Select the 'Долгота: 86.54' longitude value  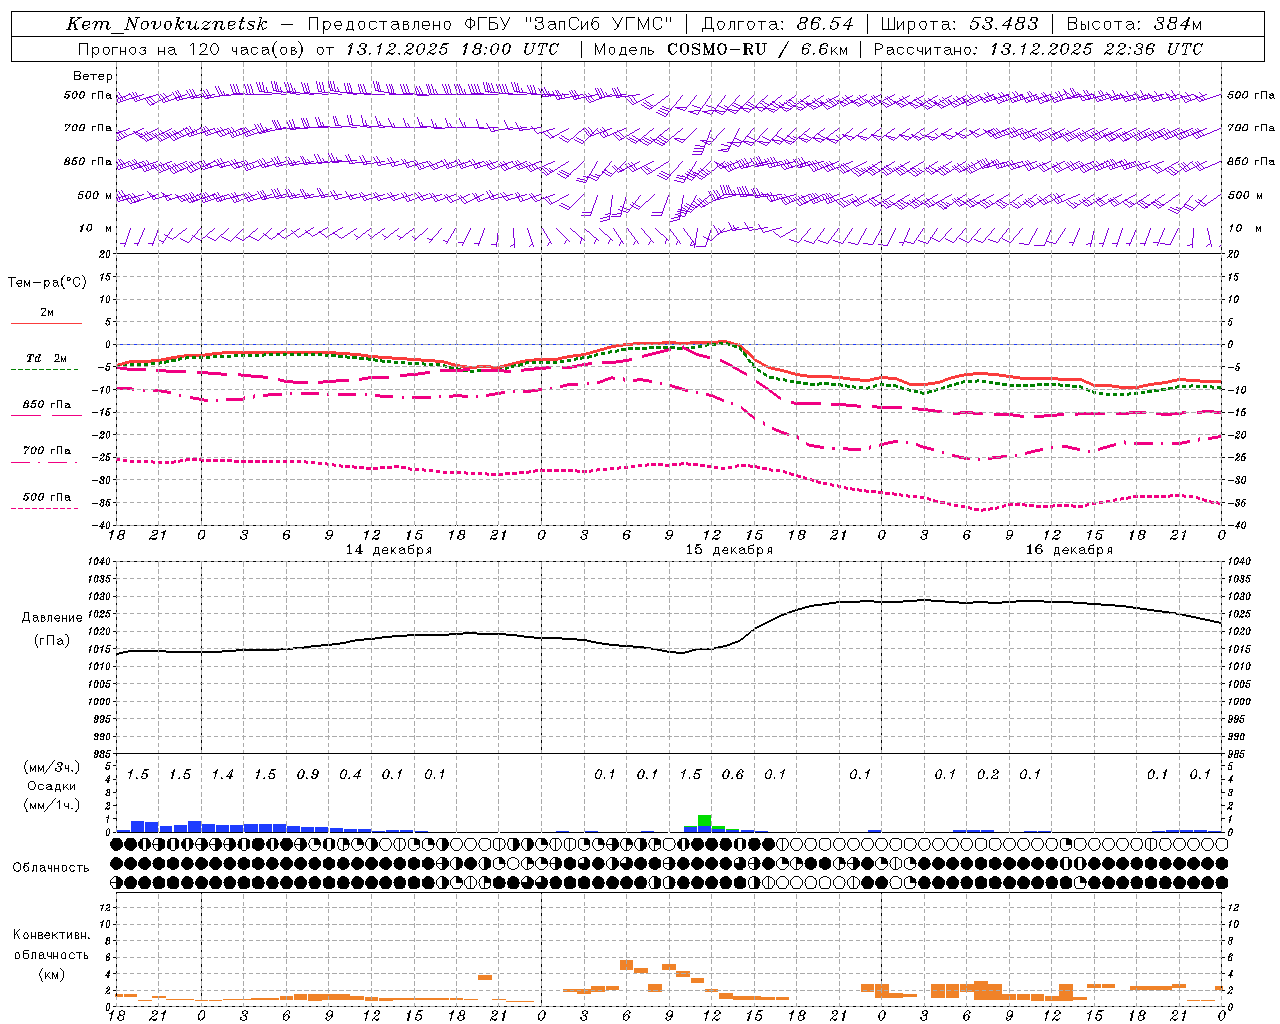[x=777, y=24]
